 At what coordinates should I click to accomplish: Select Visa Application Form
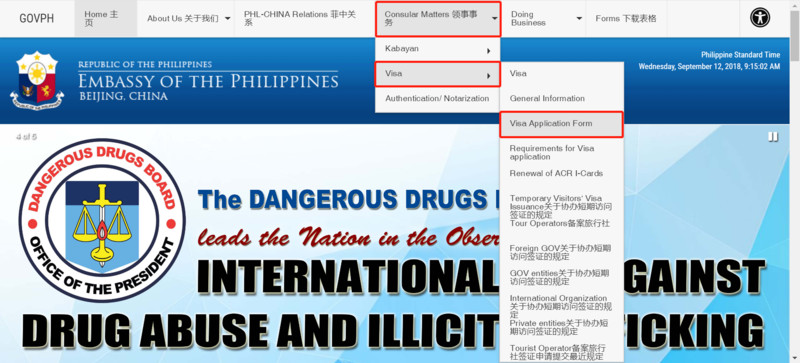(561, 124)
